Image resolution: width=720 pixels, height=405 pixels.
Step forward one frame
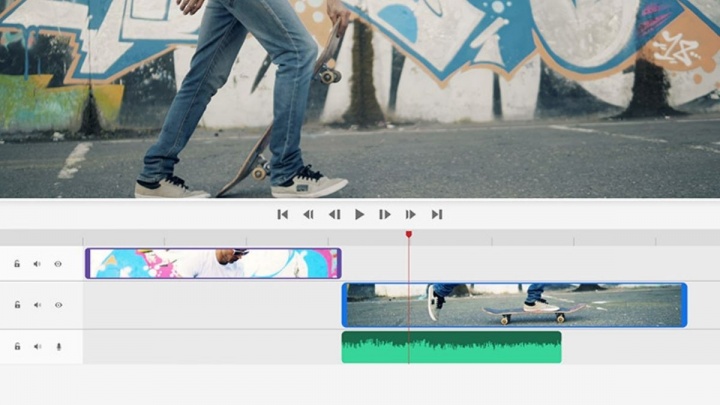[x=385, y=214]
